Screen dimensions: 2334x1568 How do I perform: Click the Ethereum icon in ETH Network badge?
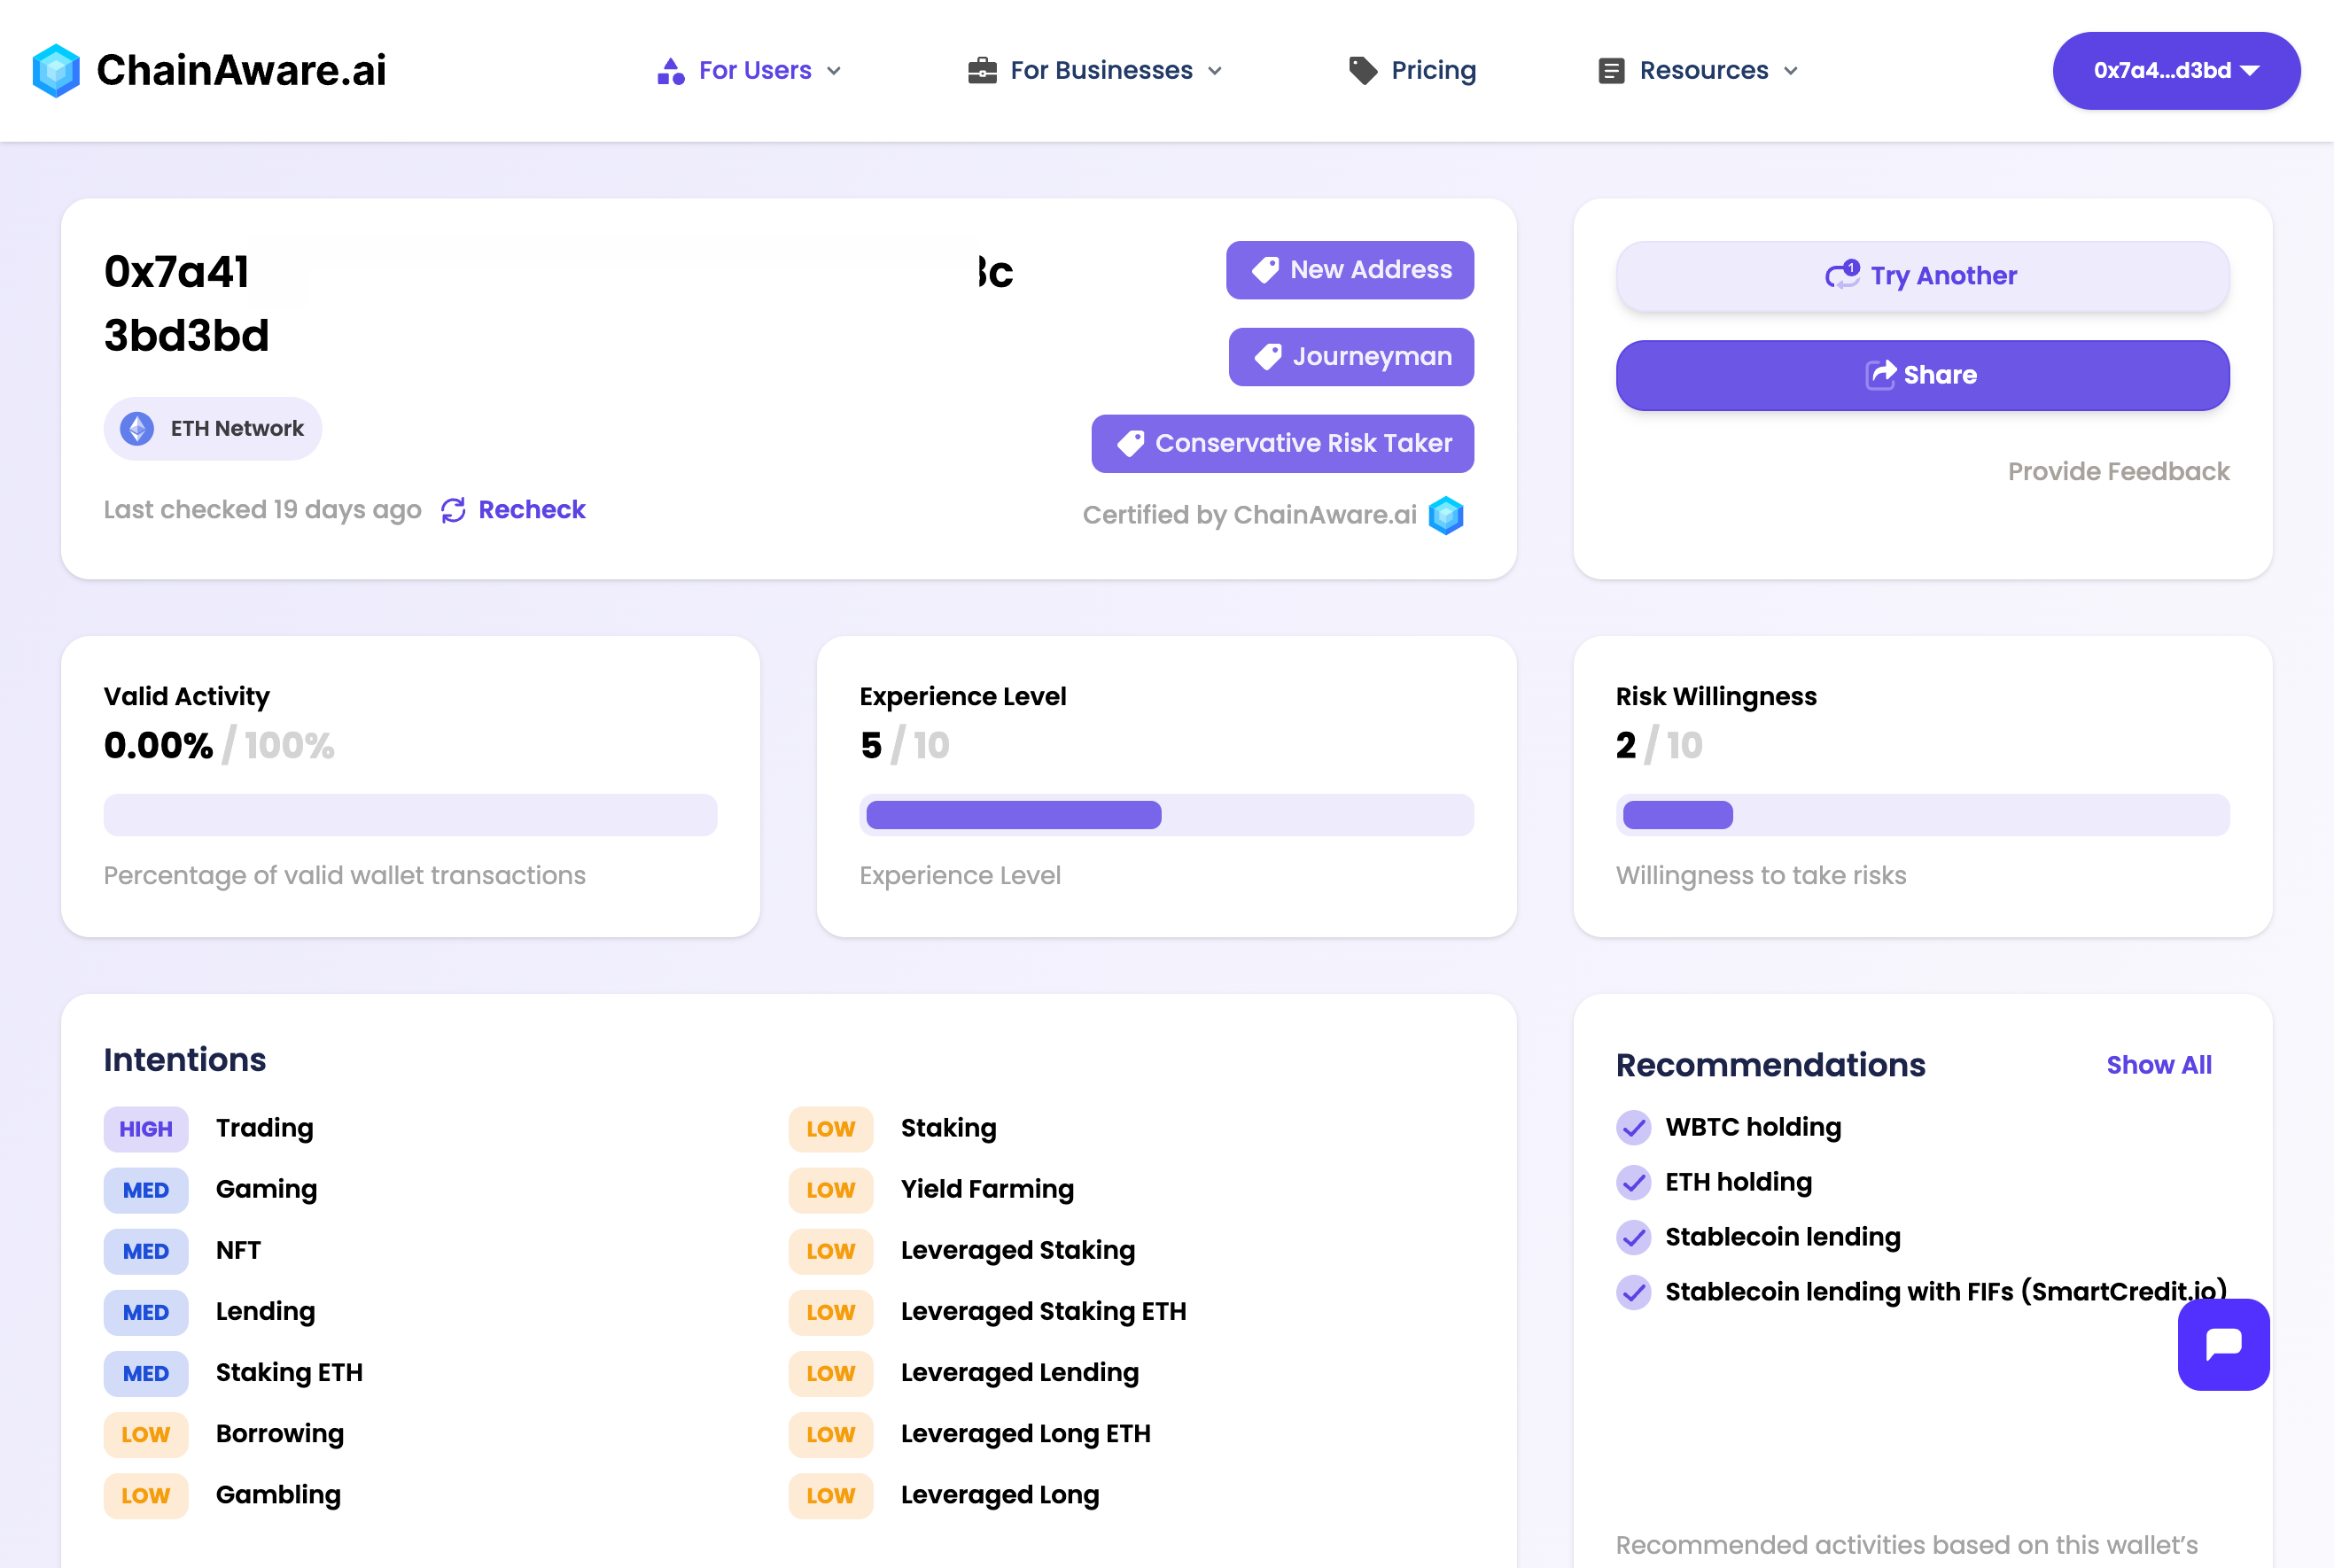tap(137, 429)
